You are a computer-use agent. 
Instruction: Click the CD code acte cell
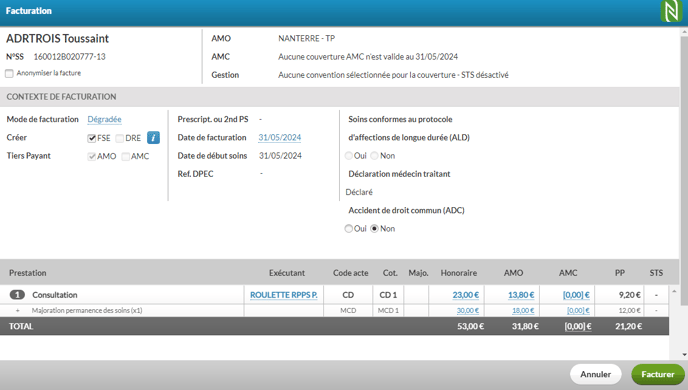point(348,295)
